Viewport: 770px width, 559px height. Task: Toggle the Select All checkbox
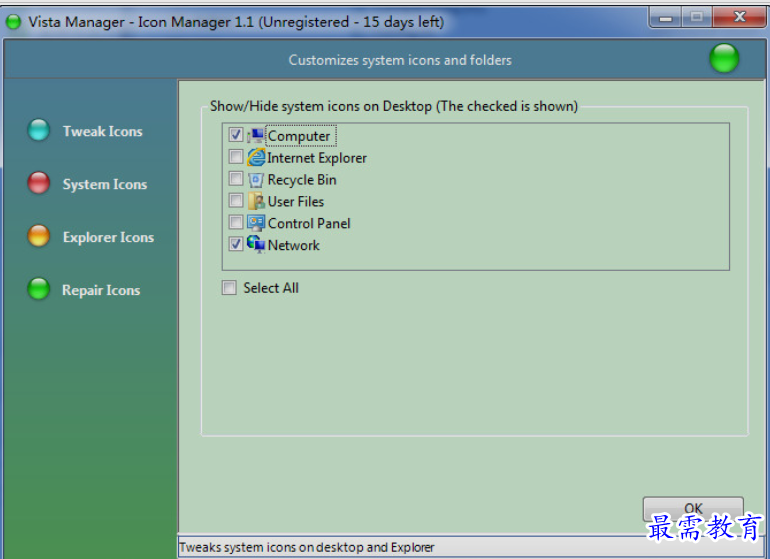pyautogui.click(x=229, y=287)
